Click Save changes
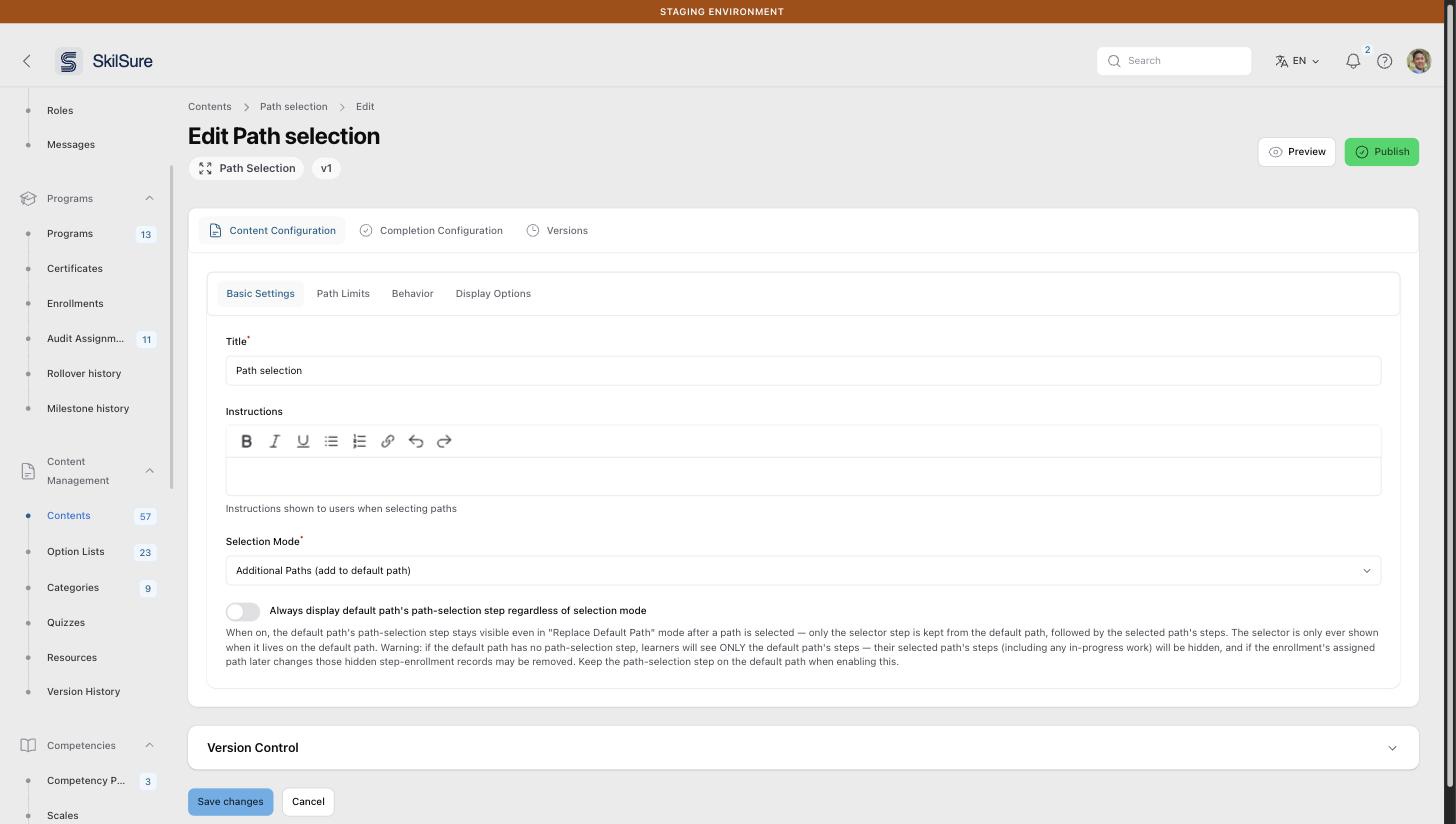 [230, 802]
